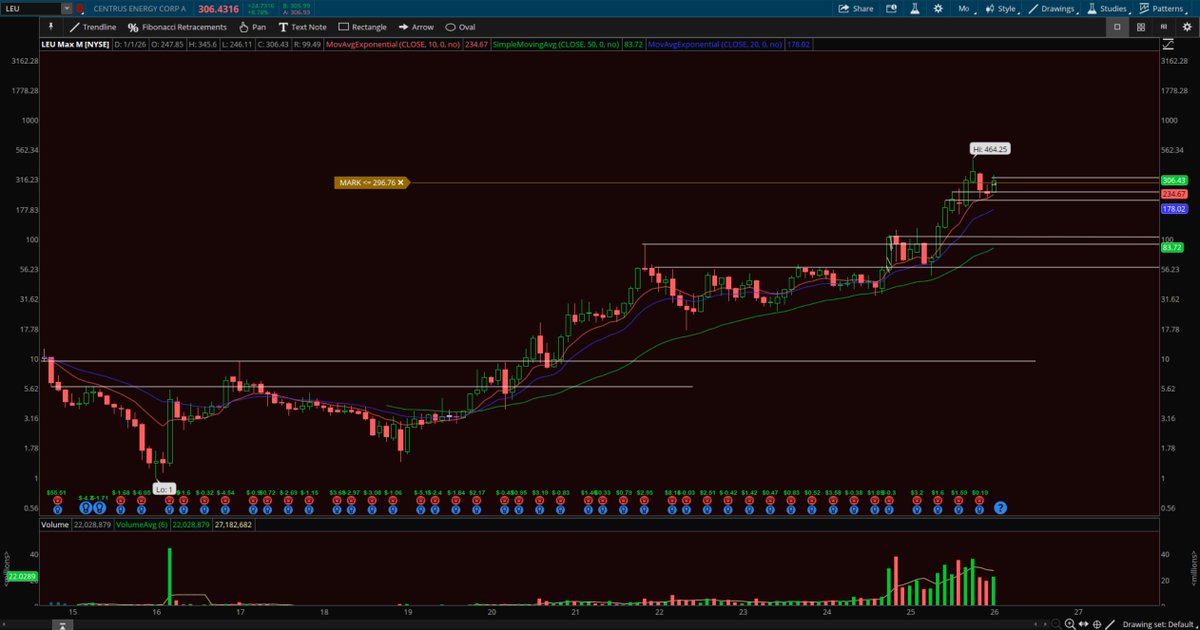
Task: Remove the MARK <= 296.76 alert
Action: 400,183
